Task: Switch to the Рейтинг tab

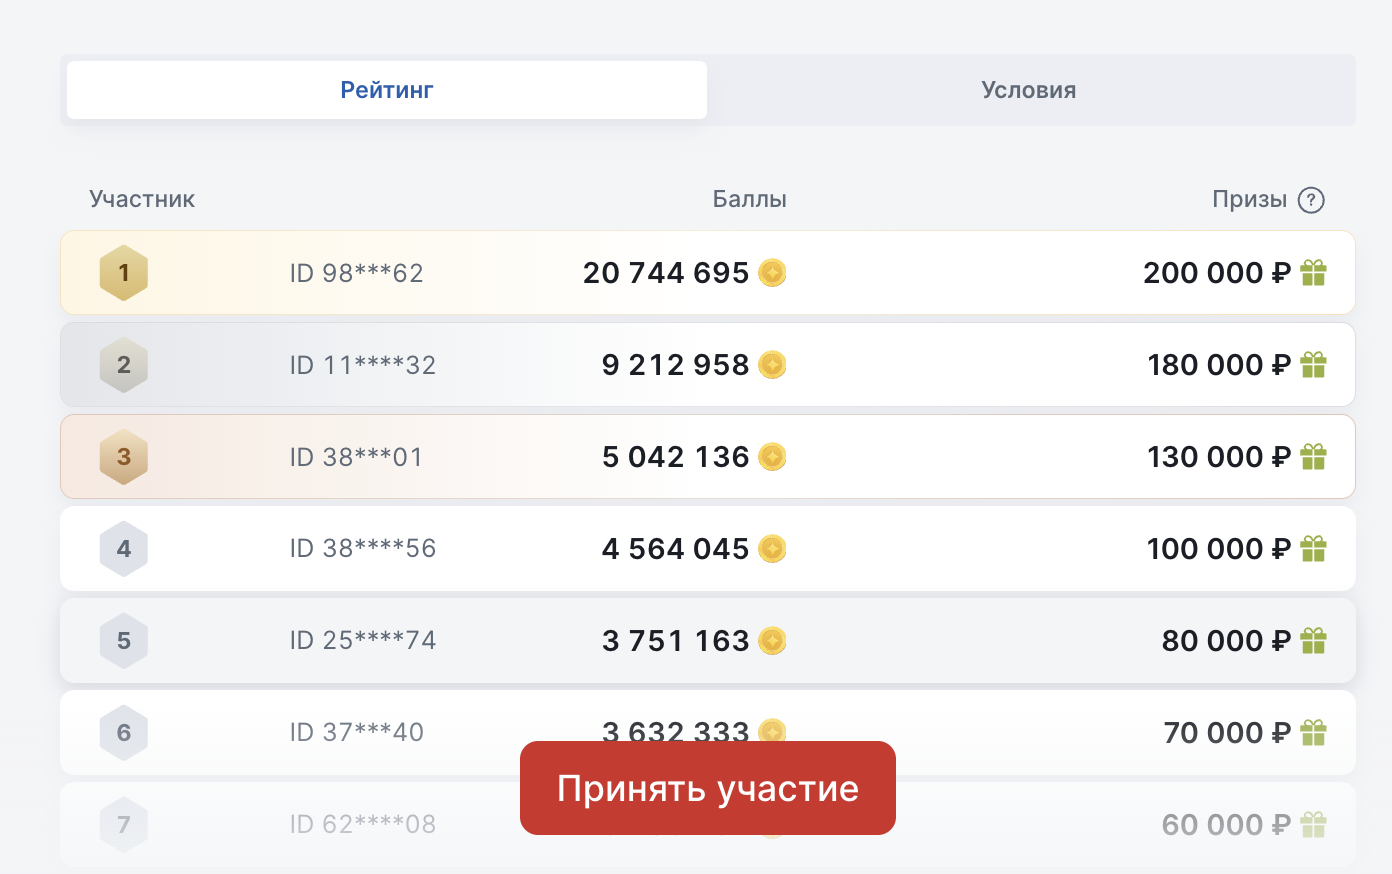Action: tap(387, 90)
